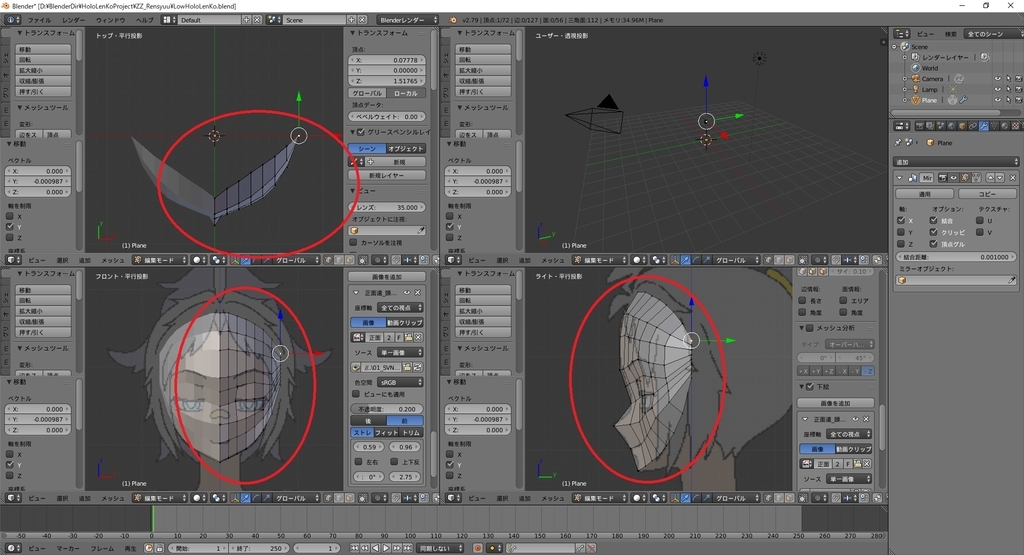Remove the Mirror modifier with its X button
The width and height of the screenshot is (1024, 555).
click(x=1012, y=178)
